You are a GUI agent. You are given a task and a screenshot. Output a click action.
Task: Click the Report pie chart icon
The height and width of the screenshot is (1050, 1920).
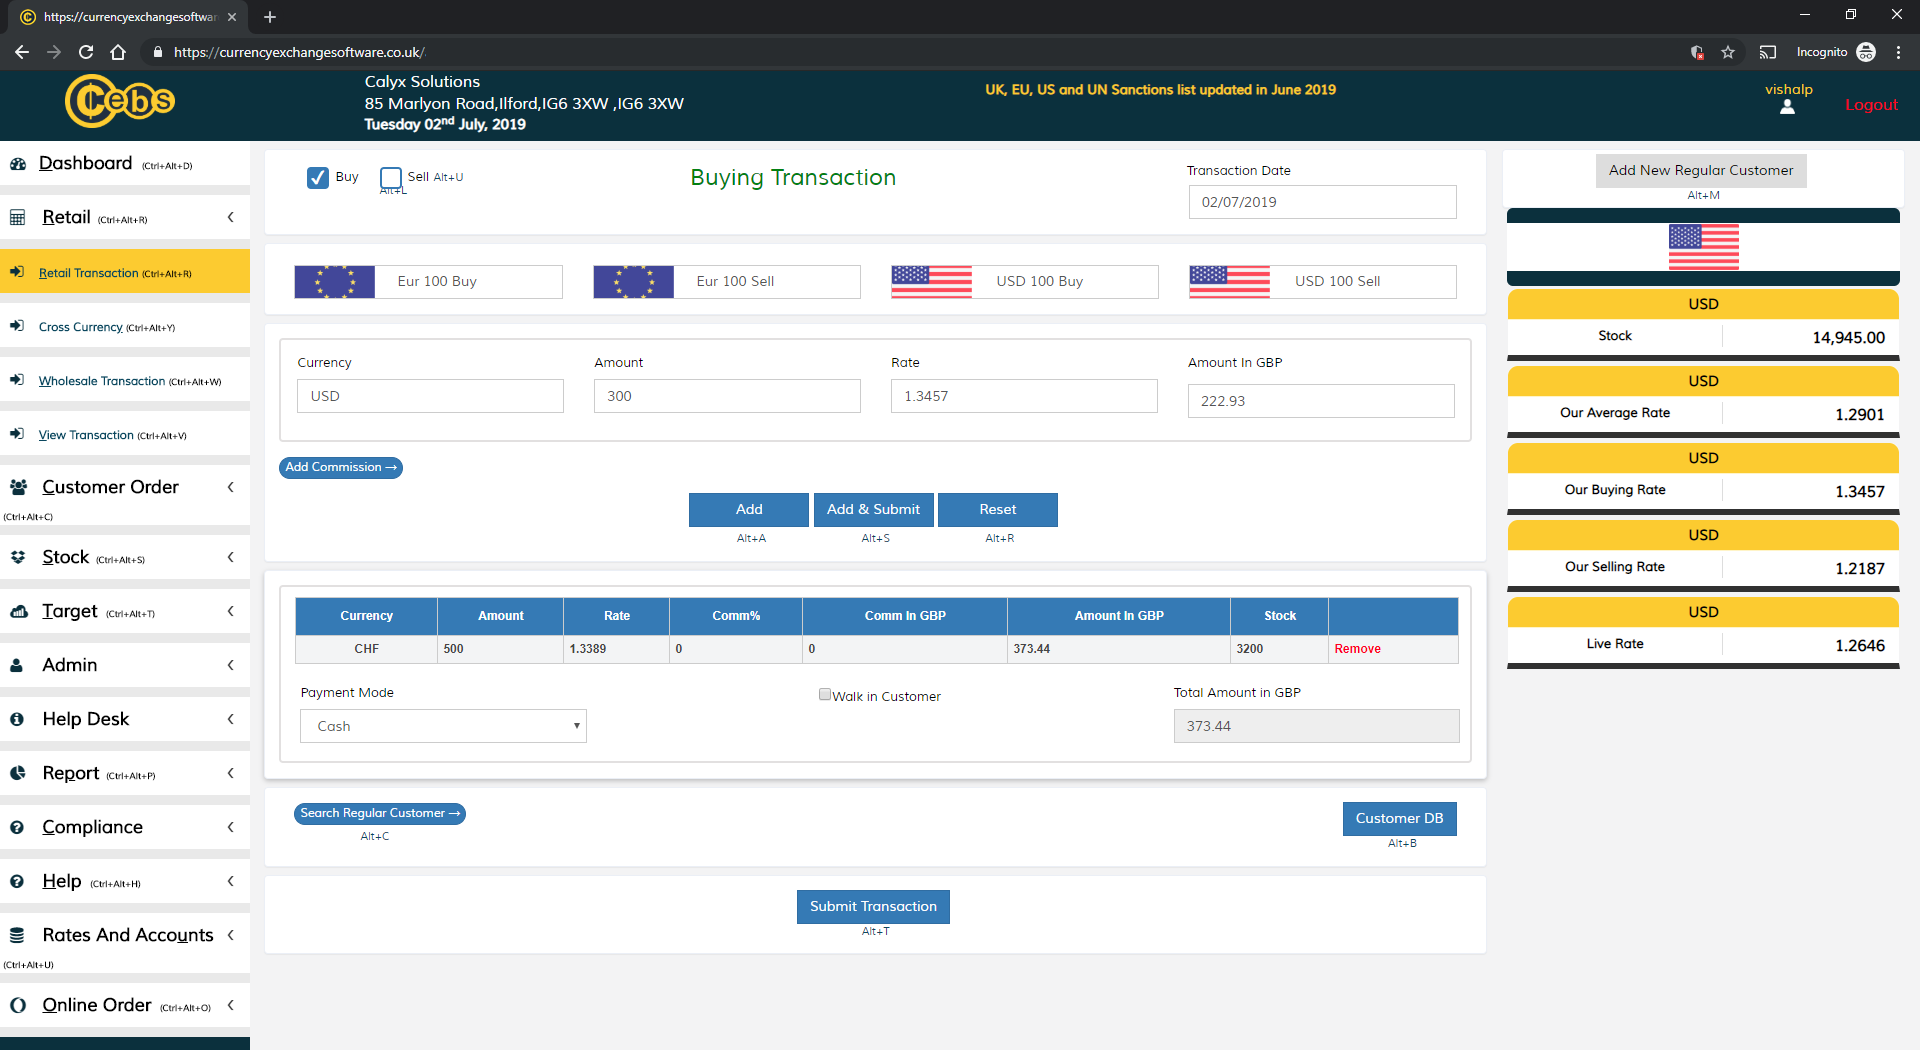click(18, 773)
